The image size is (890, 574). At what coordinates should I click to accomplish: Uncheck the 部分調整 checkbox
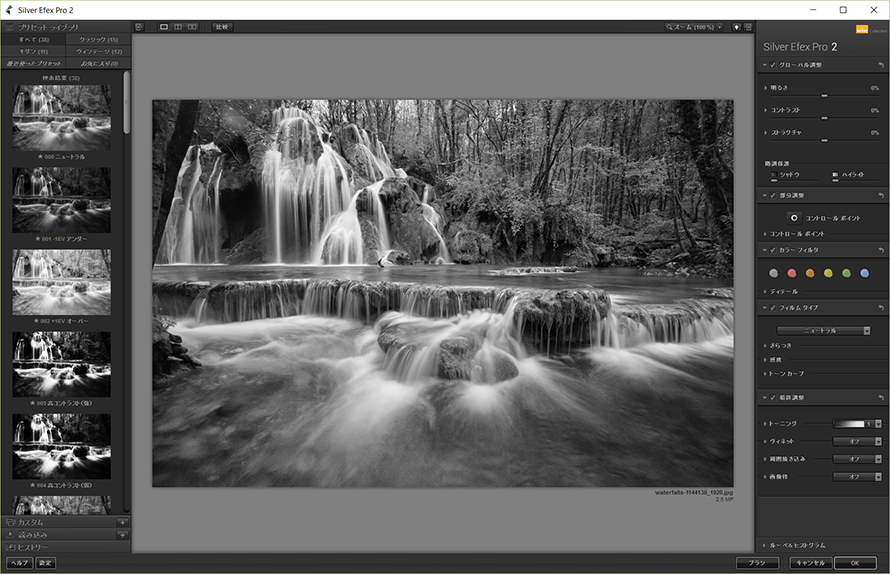[x=773, y=195]
